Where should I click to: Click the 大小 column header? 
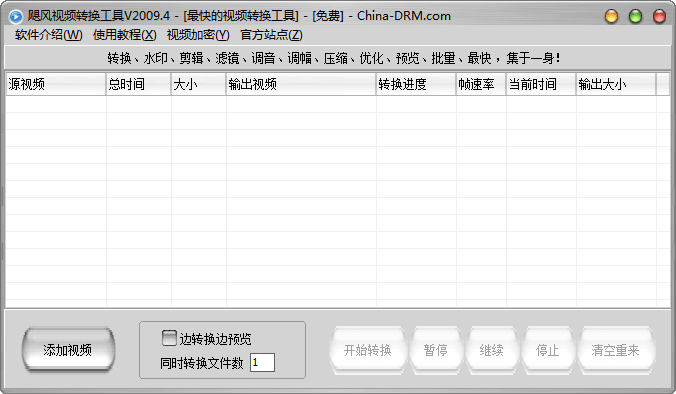coord(198,84)
